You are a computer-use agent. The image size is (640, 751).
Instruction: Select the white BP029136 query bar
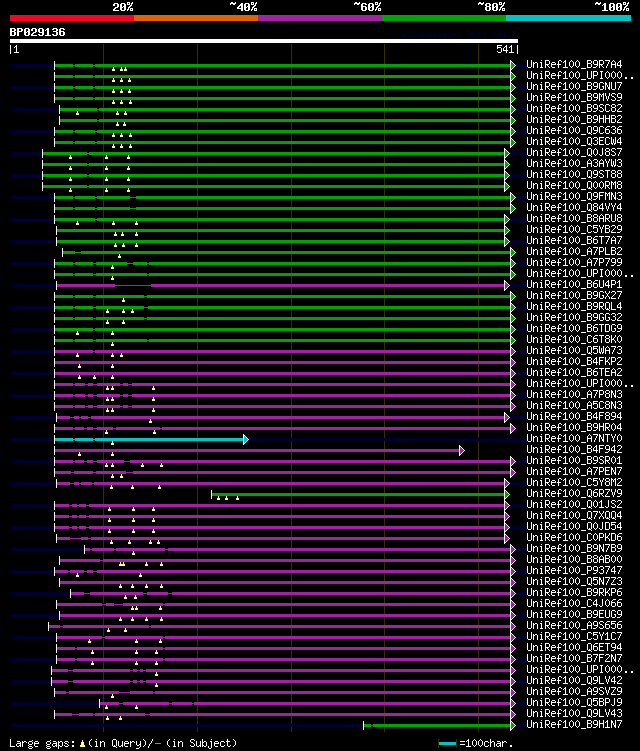[263, 41]
